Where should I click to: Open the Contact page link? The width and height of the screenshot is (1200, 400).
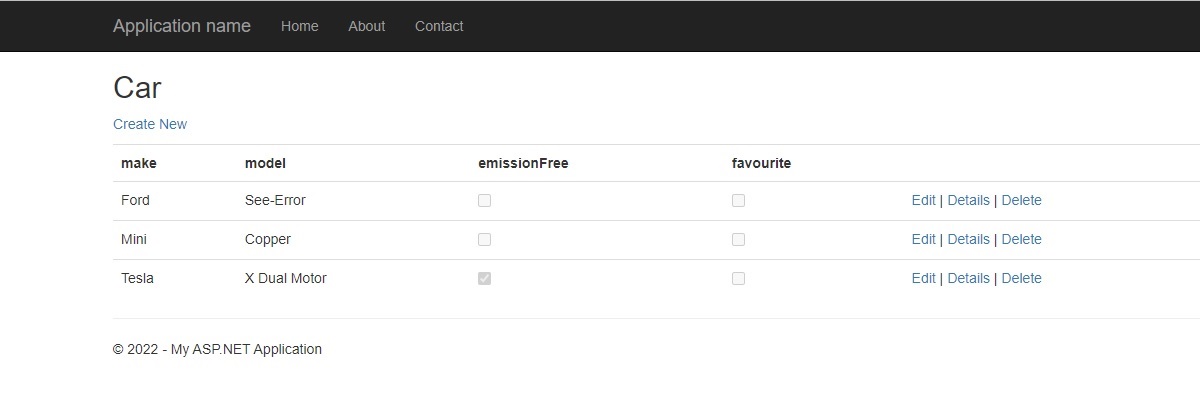(x=439, y=26)
